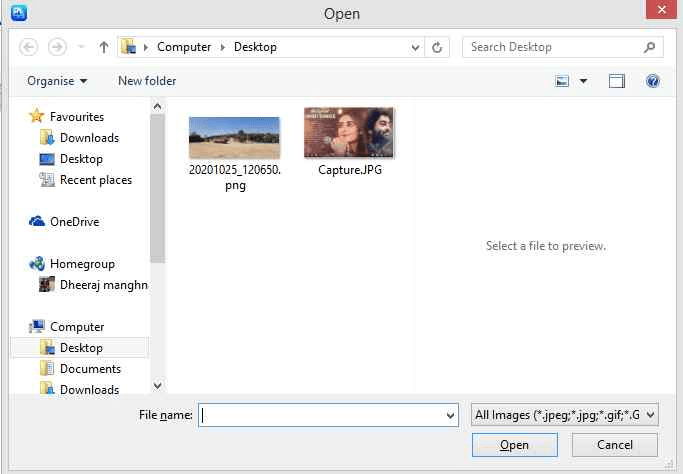This screenshot has width=683, height=474.
Task: Click the Cancel button
Action: (x=615, y=445)
